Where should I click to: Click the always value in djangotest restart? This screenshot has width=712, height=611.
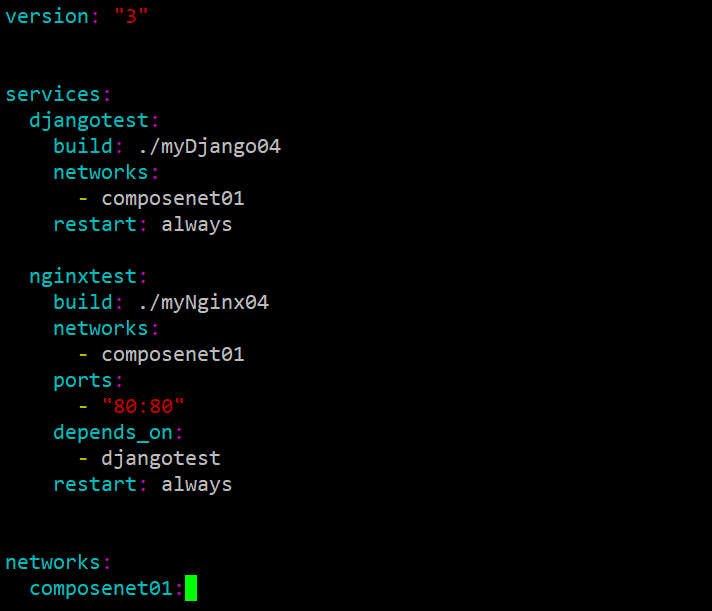(196, 224)
